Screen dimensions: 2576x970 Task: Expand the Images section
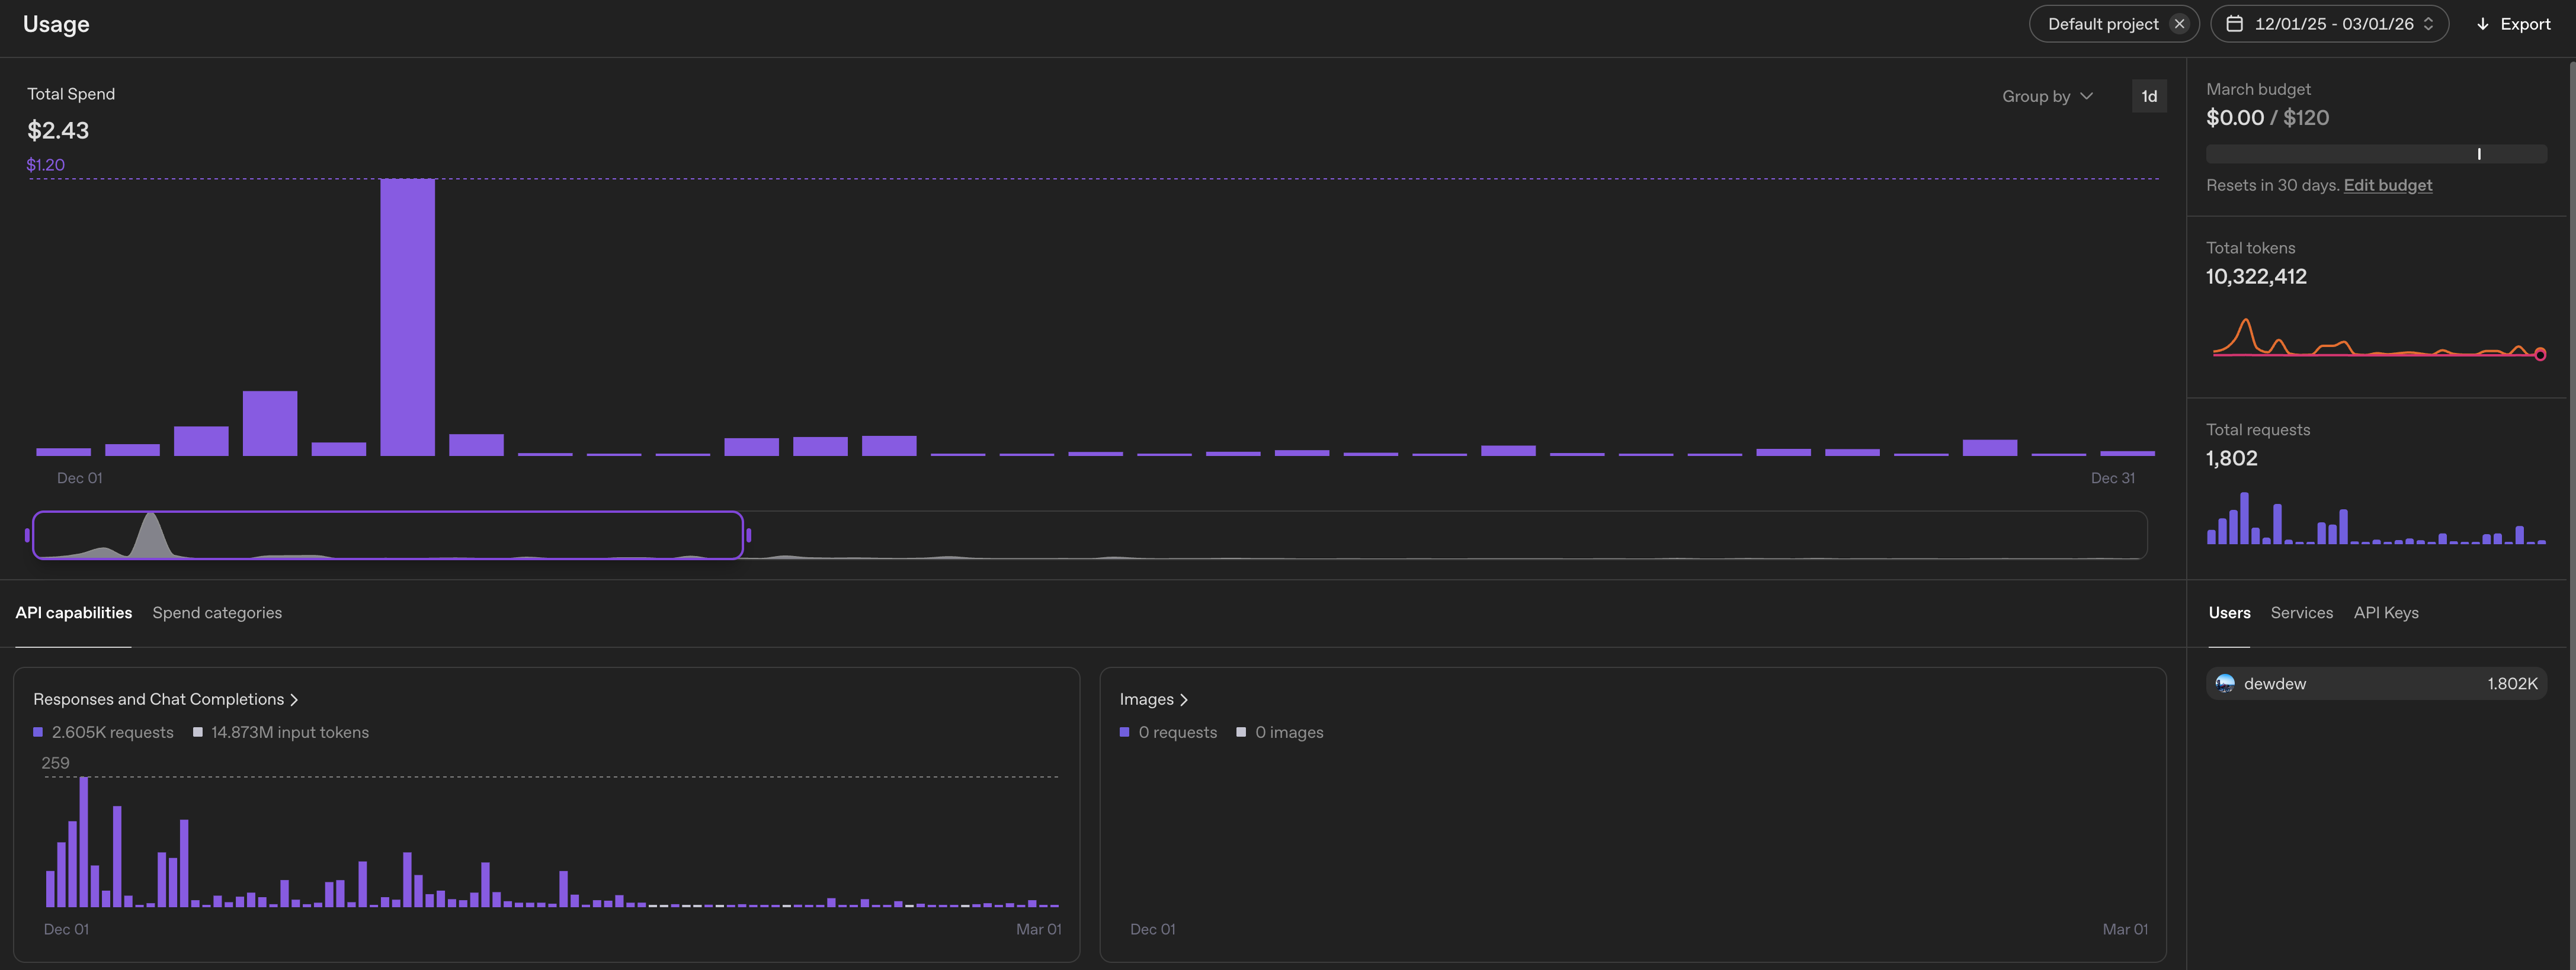click(x=1147, y=699)
